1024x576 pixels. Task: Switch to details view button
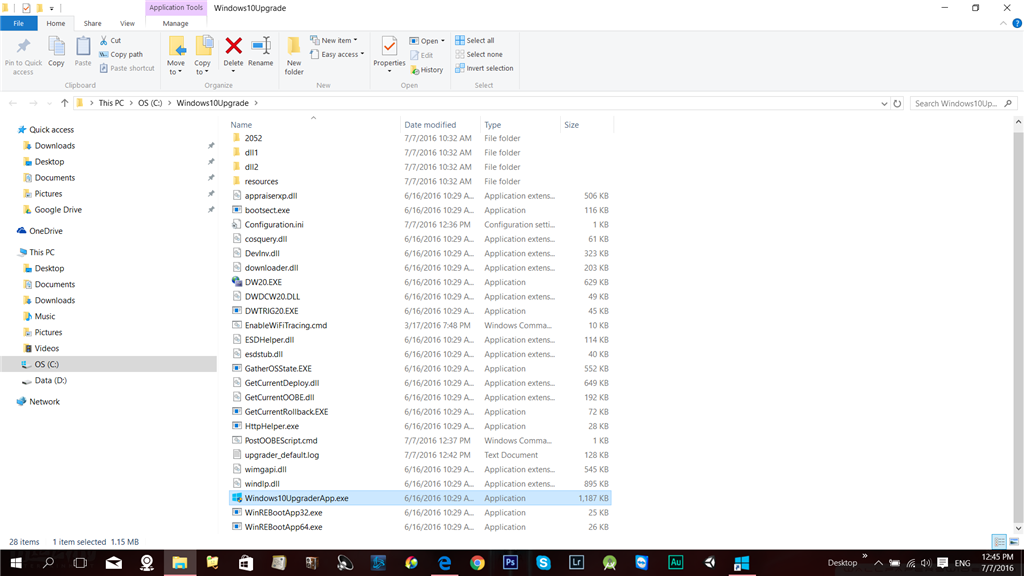point(999,542)
